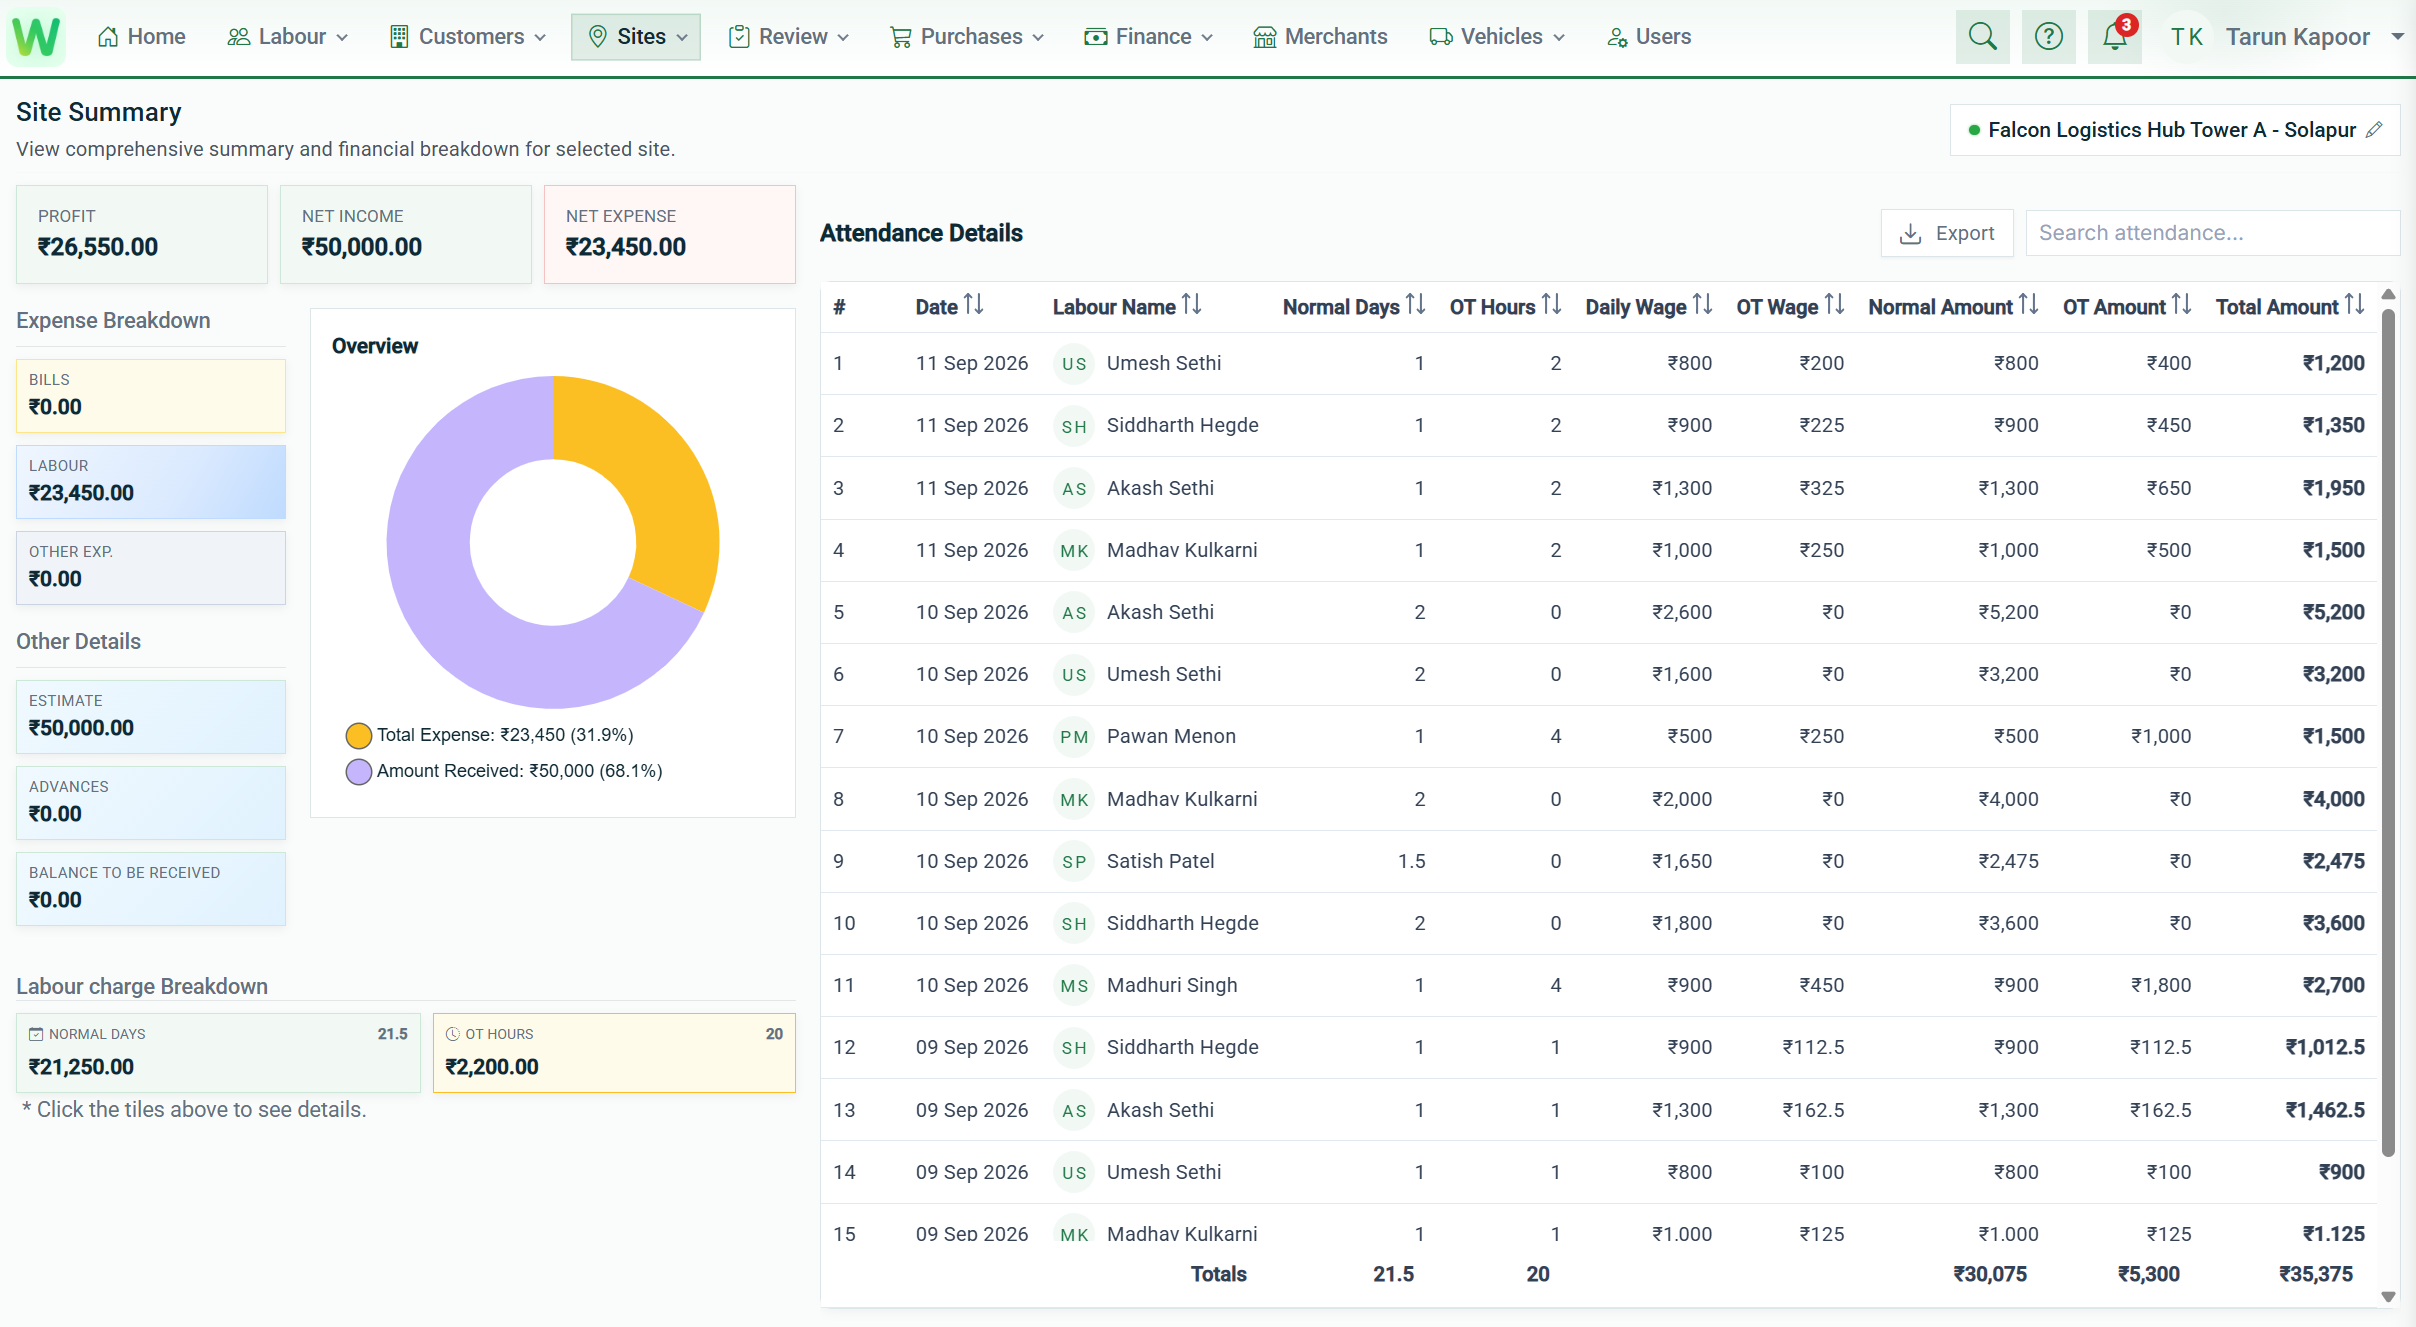Click the US avatar for Umesh Sethi row 1
This screenshot has height=1327, width=2416.
tap(1074, 364)
